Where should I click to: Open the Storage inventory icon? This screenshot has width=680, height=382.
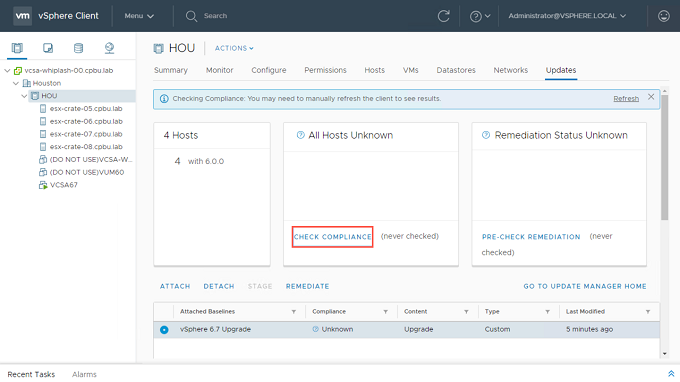coord(78,48)
